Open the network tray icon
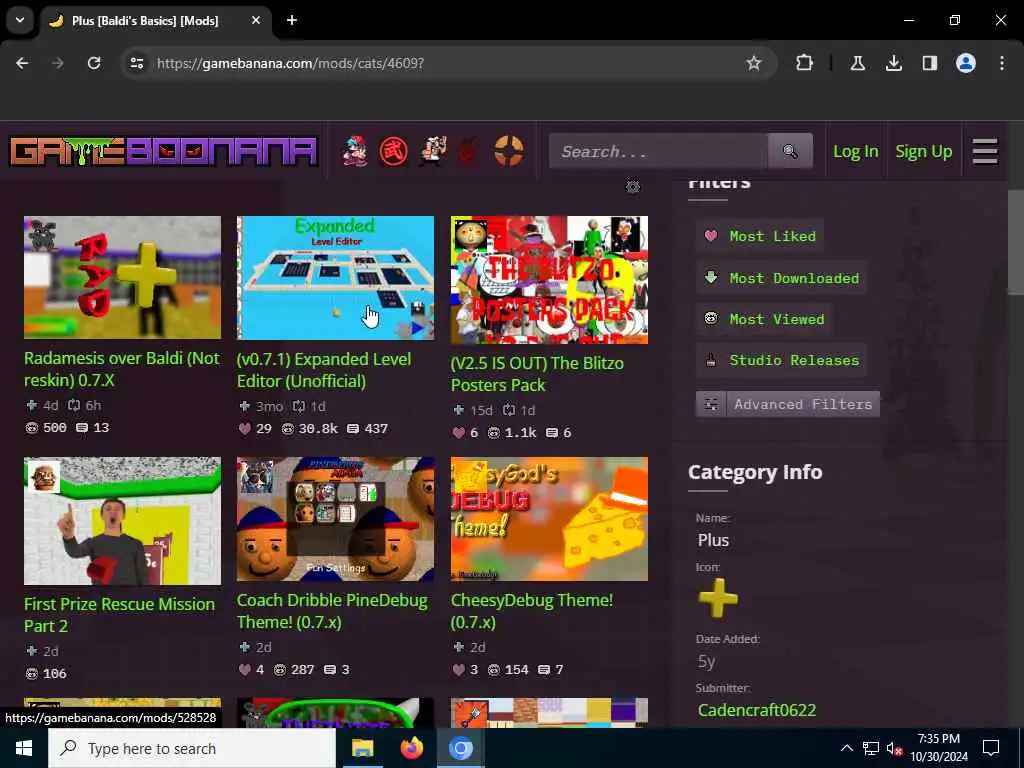Viewport: 1024px width, 768px height. tap(871, 748)
